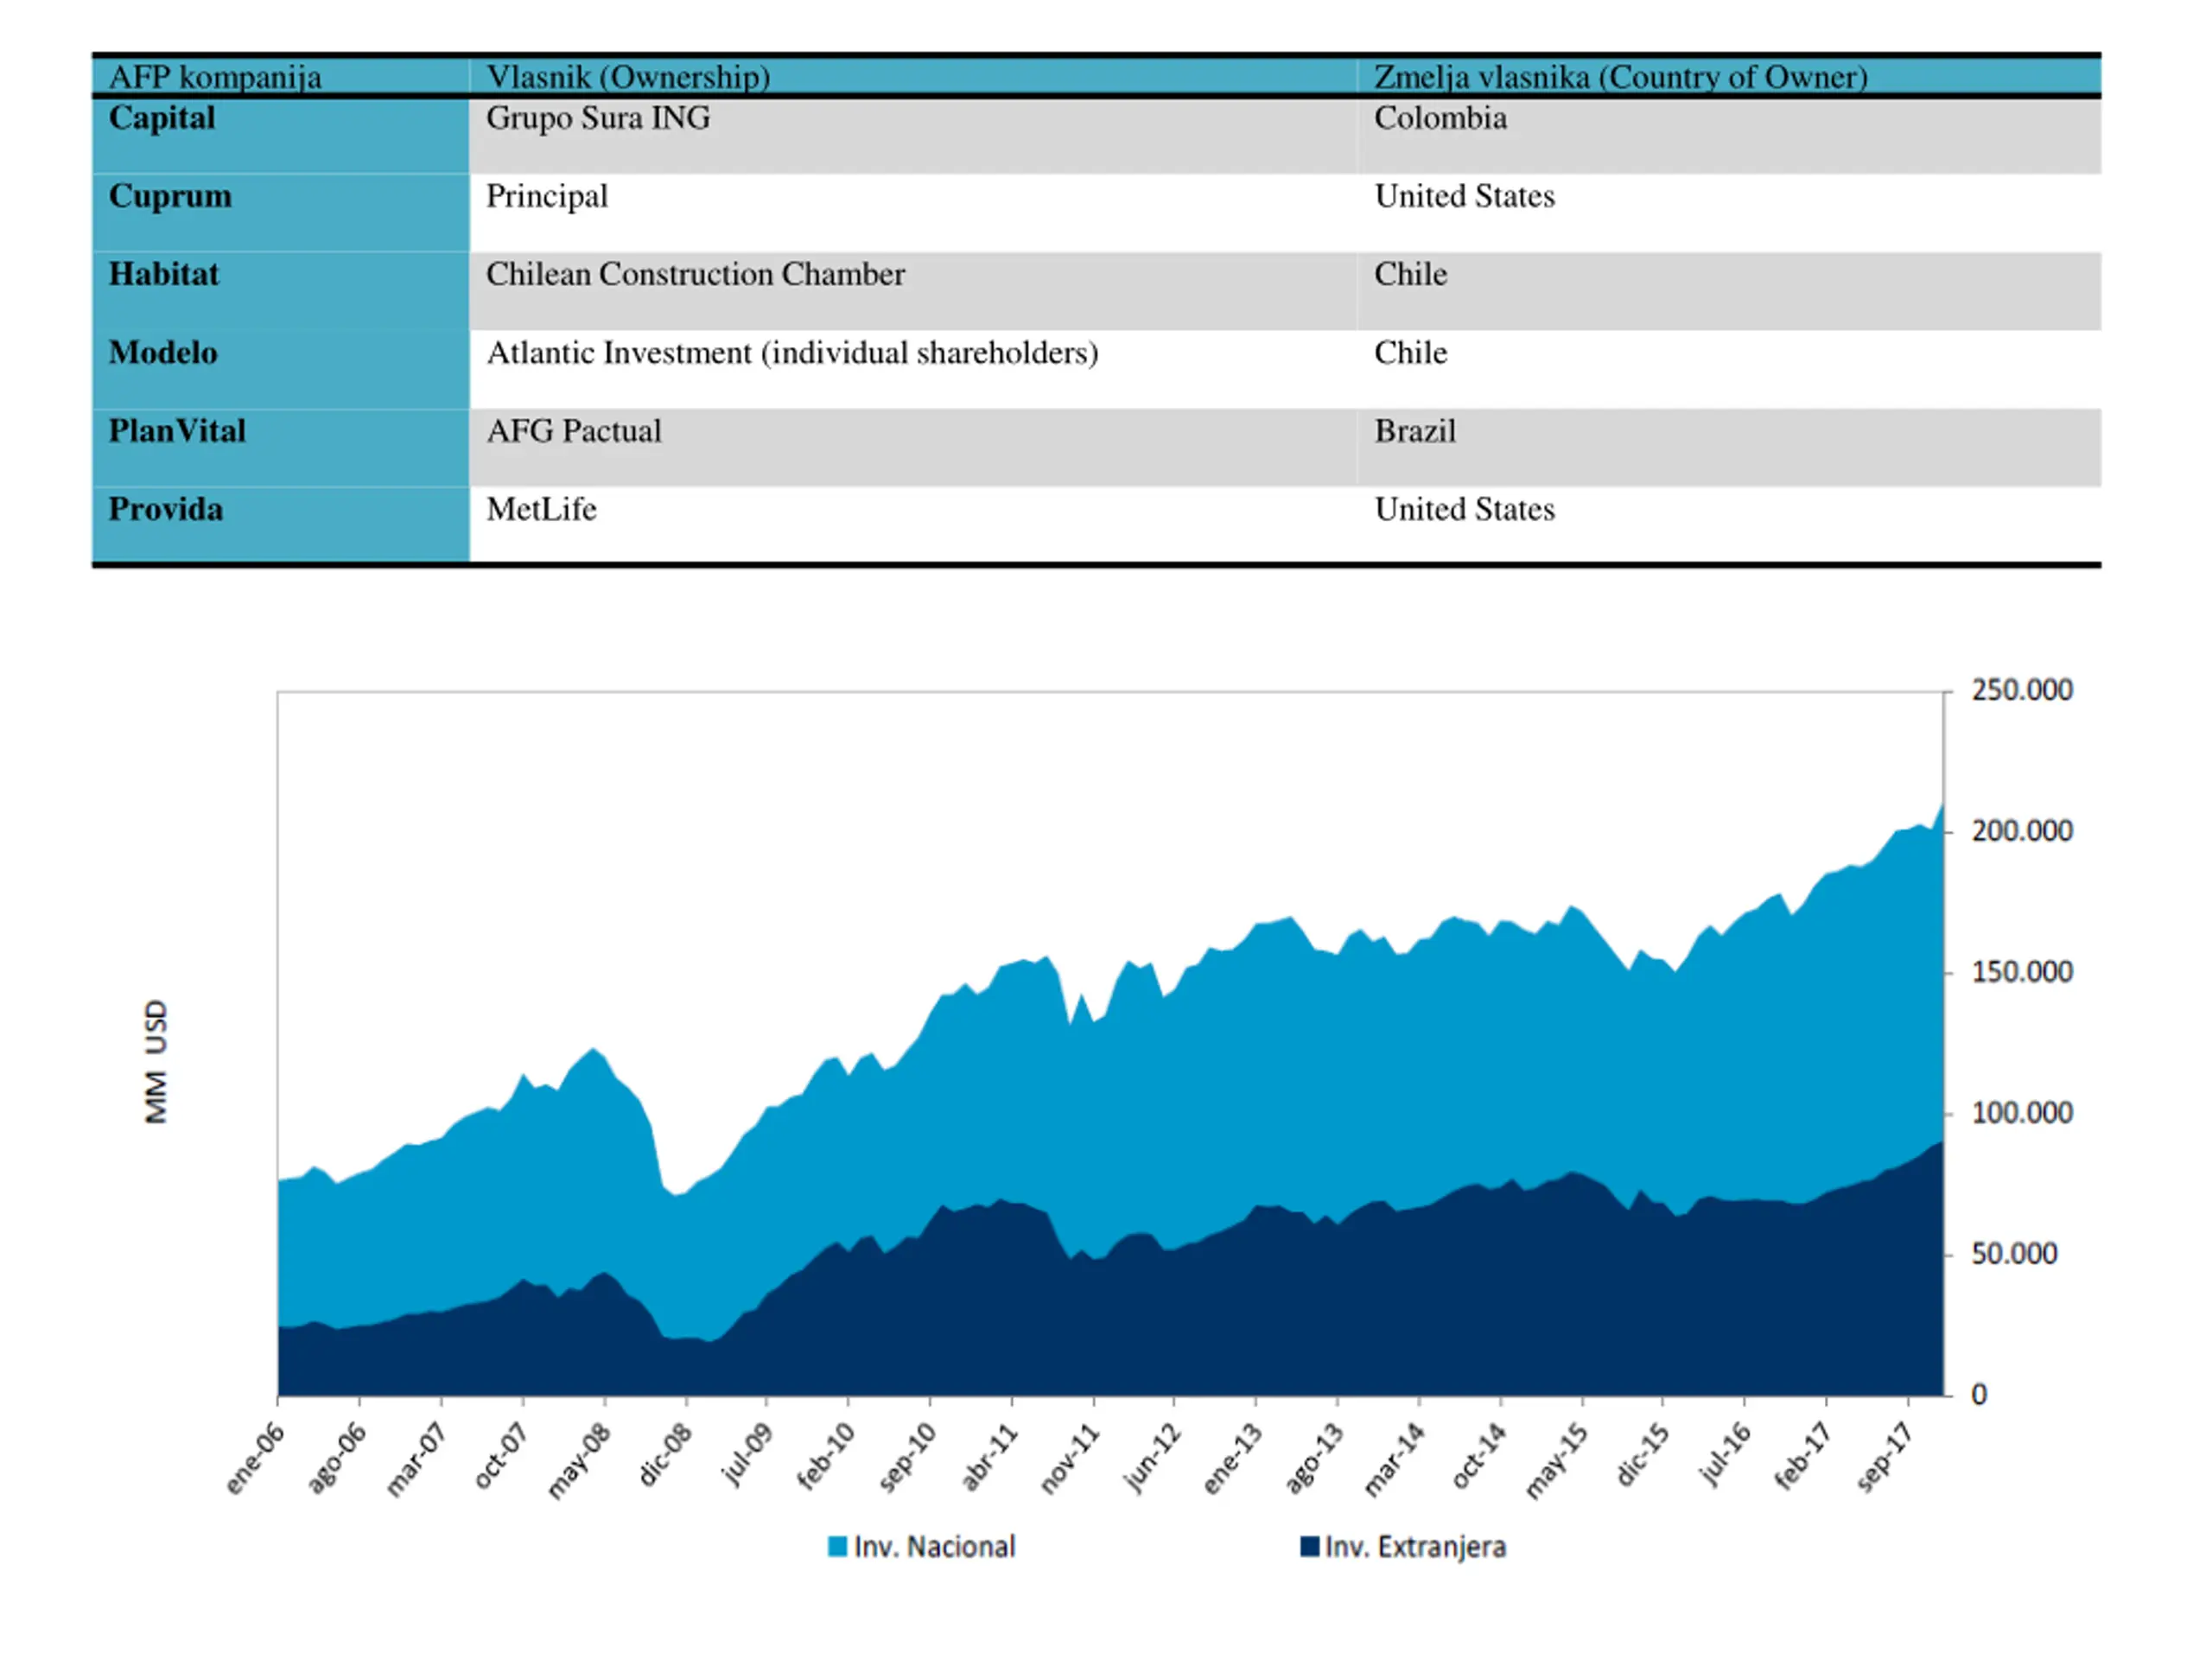Click the 'oct-14' date label

pyautogui.click(x=1478, y=1456)
